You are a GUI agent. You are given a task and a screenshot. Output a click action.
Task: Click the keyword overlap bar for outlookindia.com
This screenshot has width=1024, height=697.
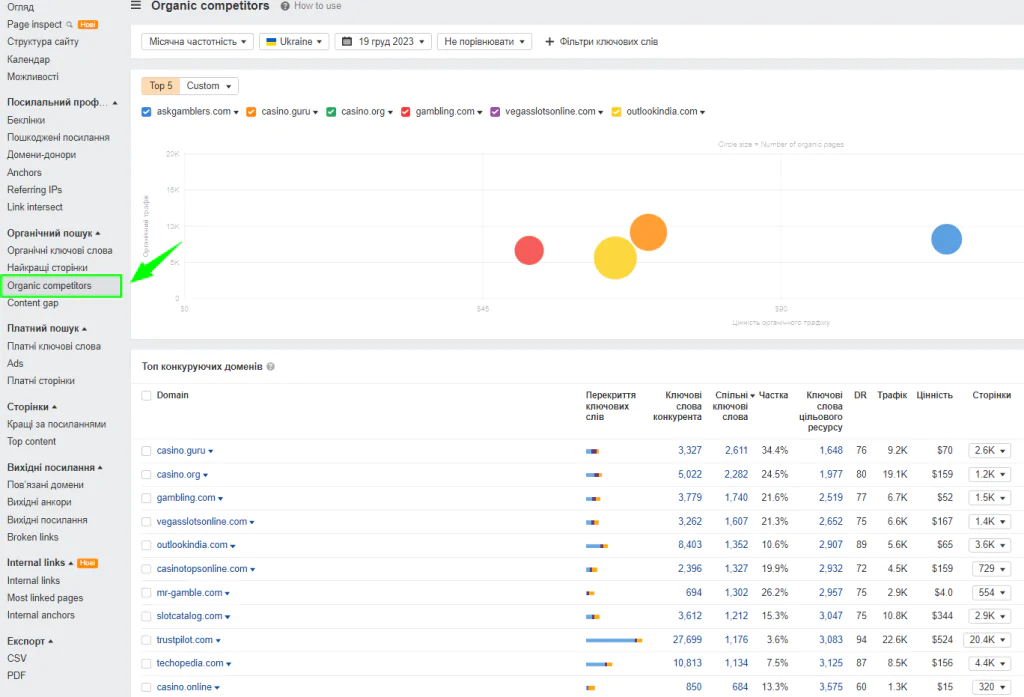pos(597,545)
